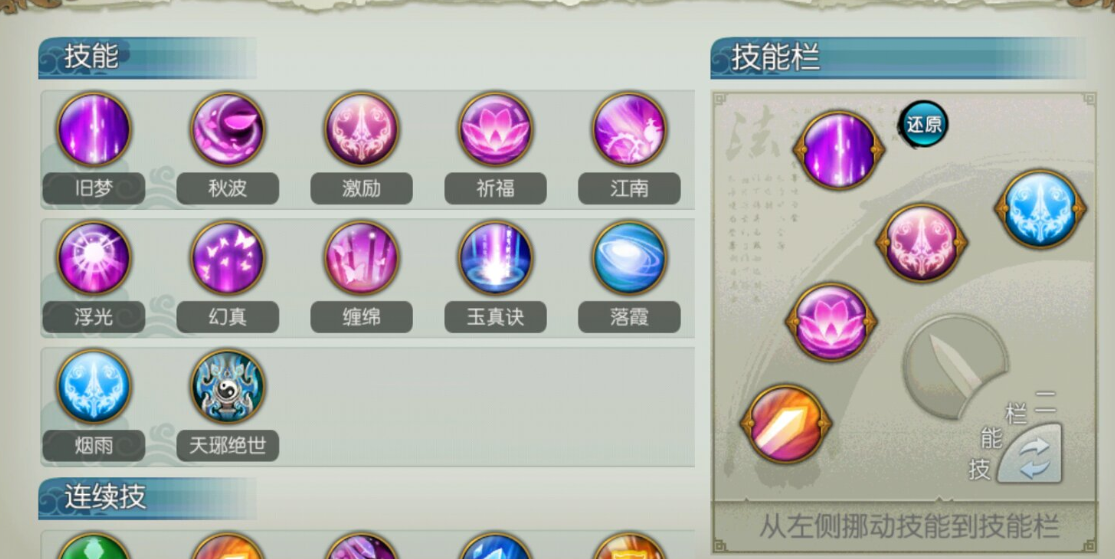Image resolution: width=1115 pixels, height=559 pixels.
Task: Choose the 祈福 lotus skill icon in list
Action: point(496,129)
